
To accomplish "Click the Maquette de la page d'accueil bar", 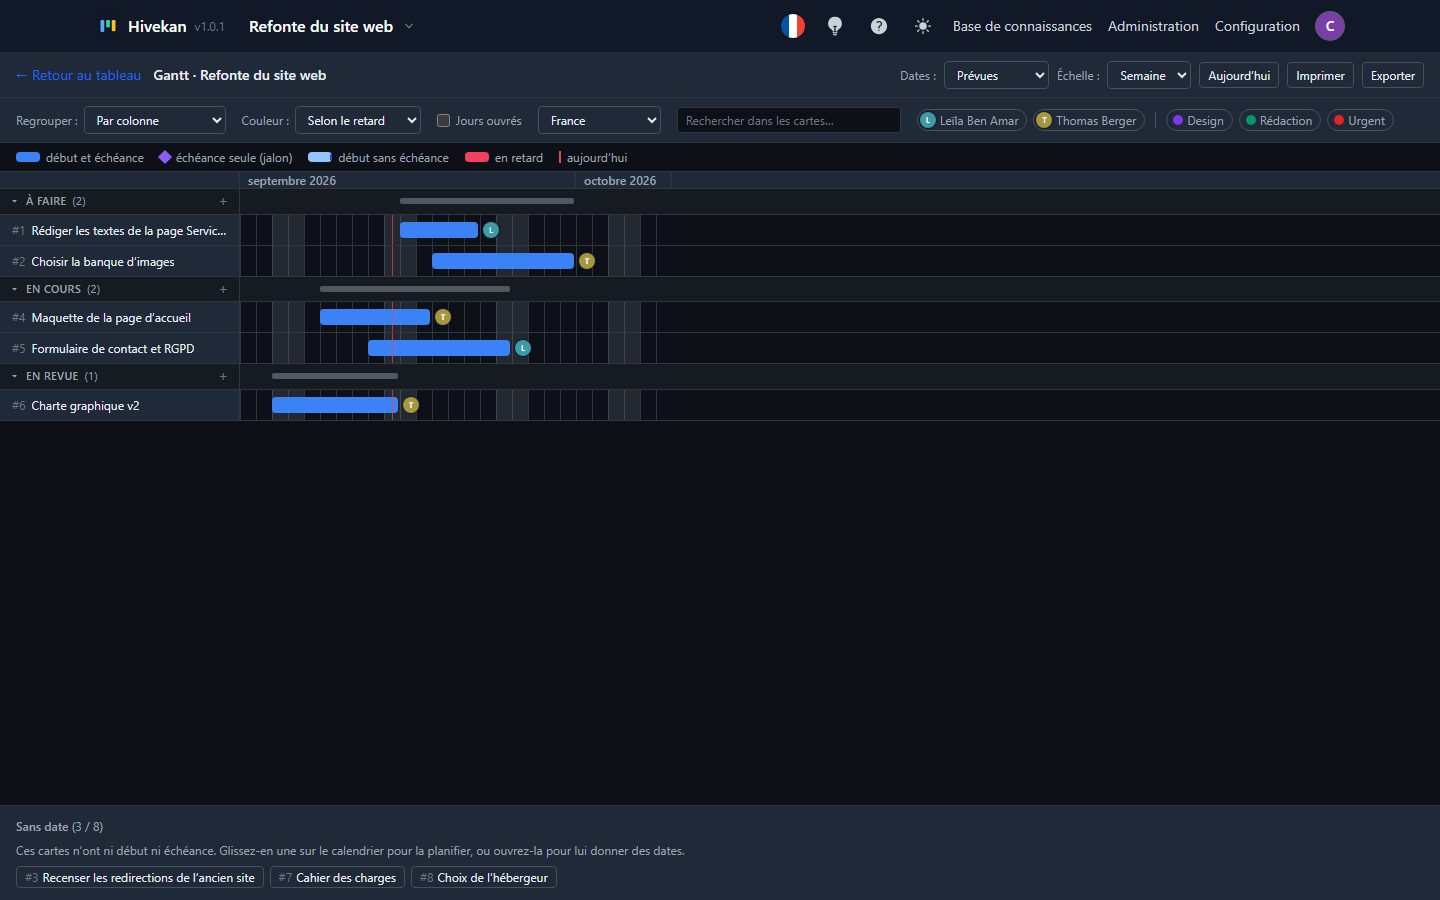I will tap(375, 317).
